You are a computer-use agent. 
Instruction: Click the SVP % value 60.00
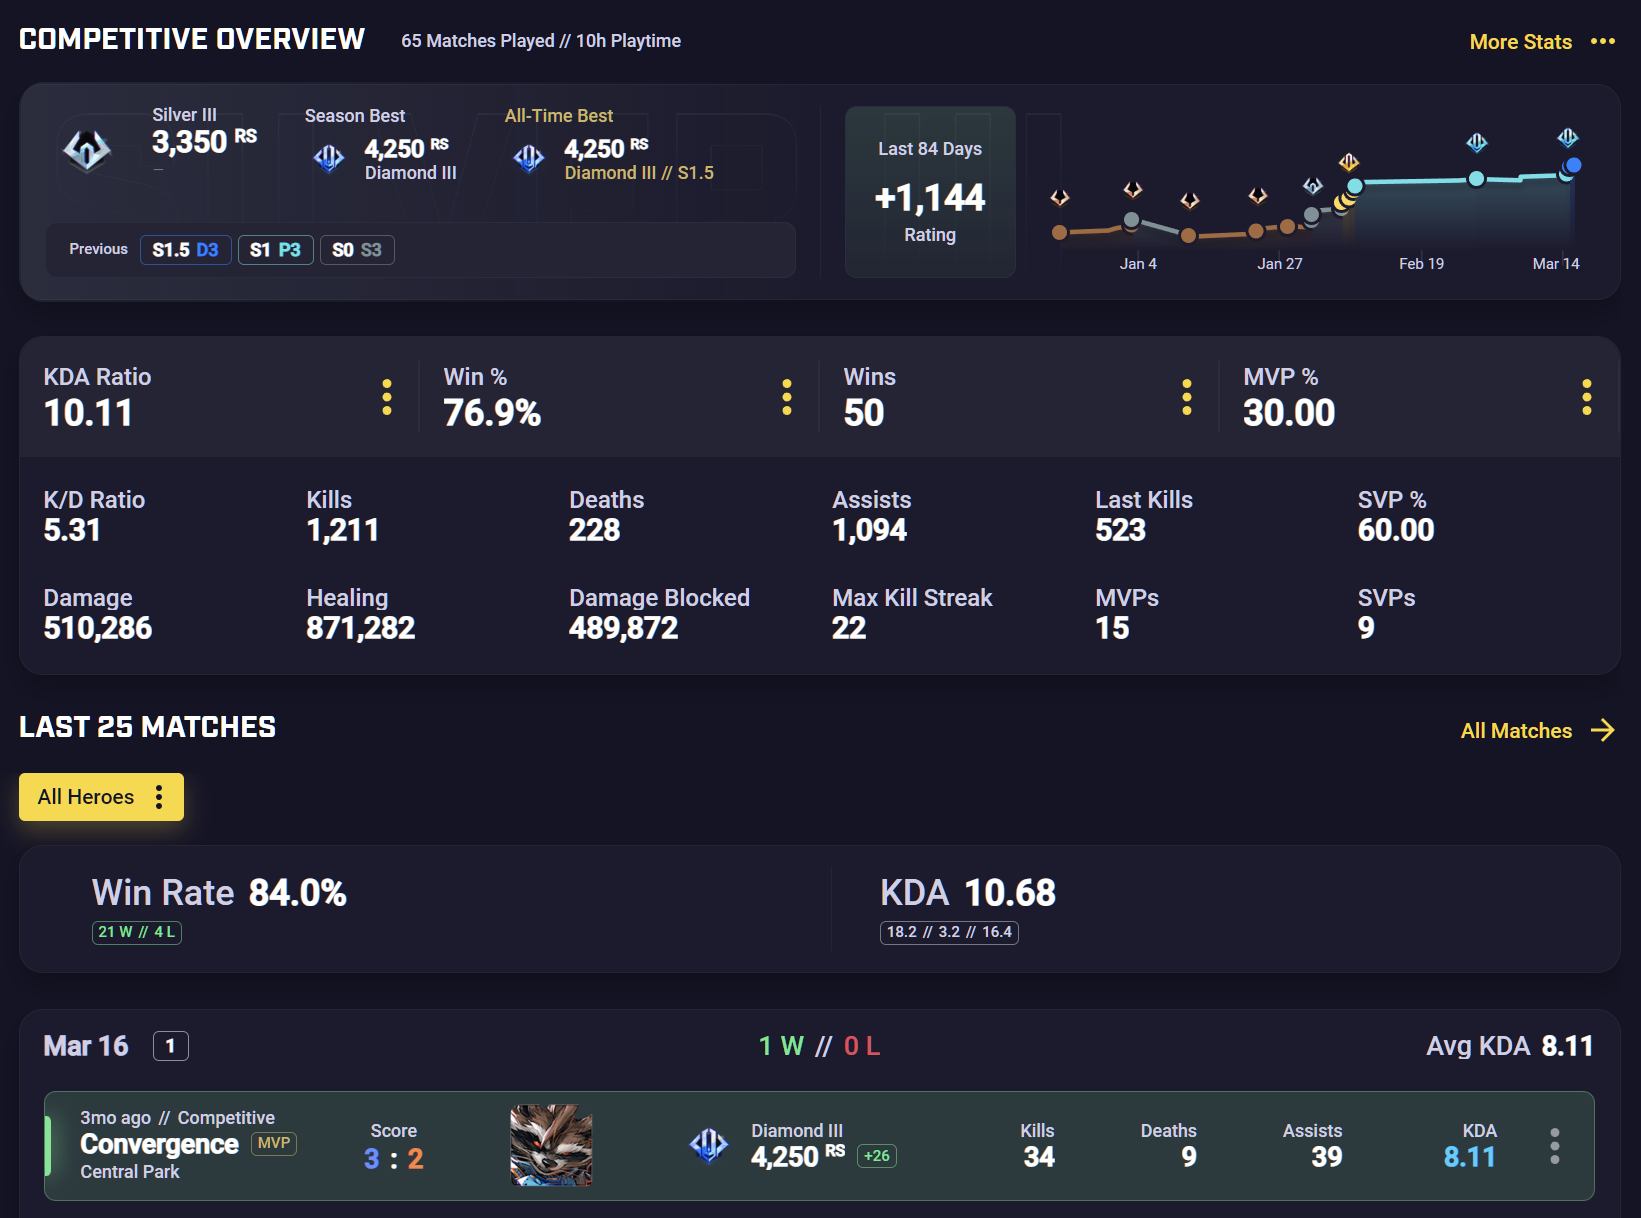[1396, 530]
